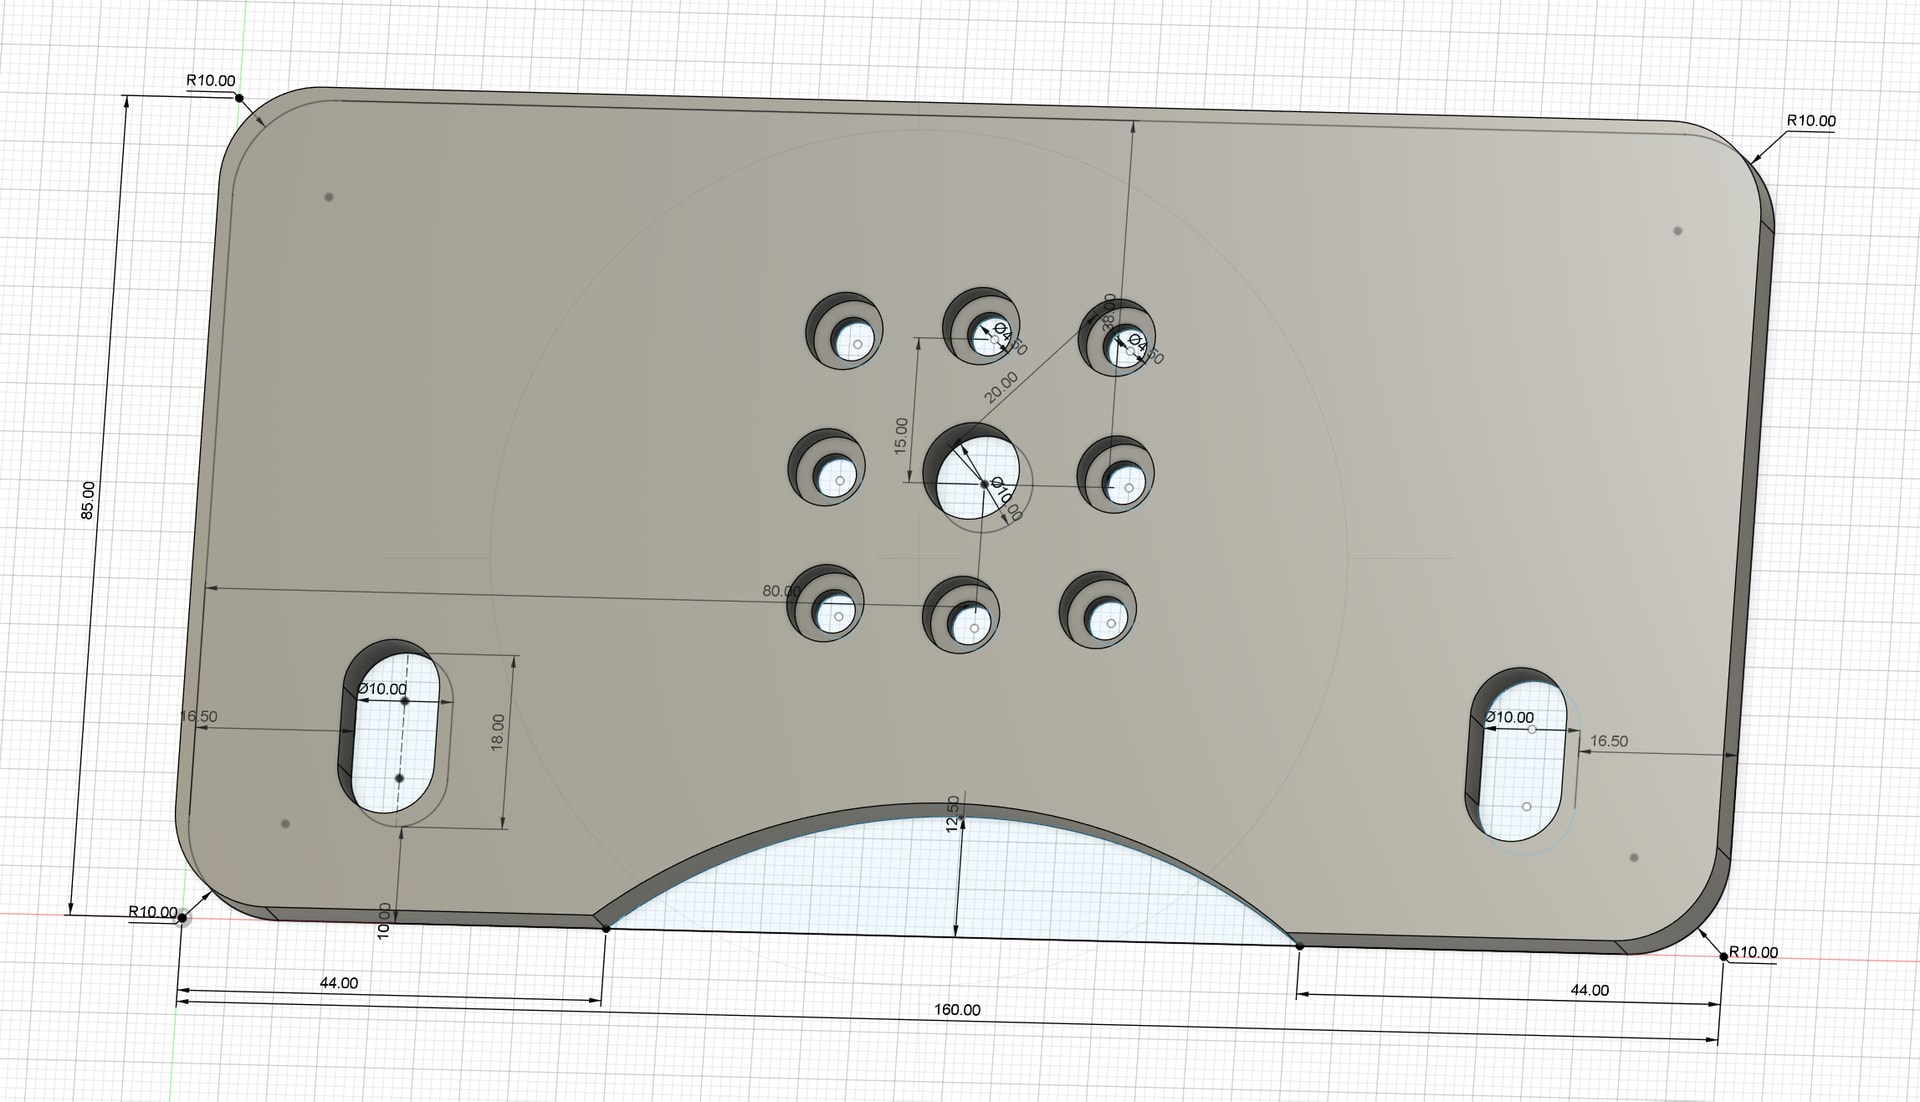The height and width of the screenshot is (1102, 1920).
Task: Click the right slot's Ø10.00 dimension
Action: pos(1510,717)
